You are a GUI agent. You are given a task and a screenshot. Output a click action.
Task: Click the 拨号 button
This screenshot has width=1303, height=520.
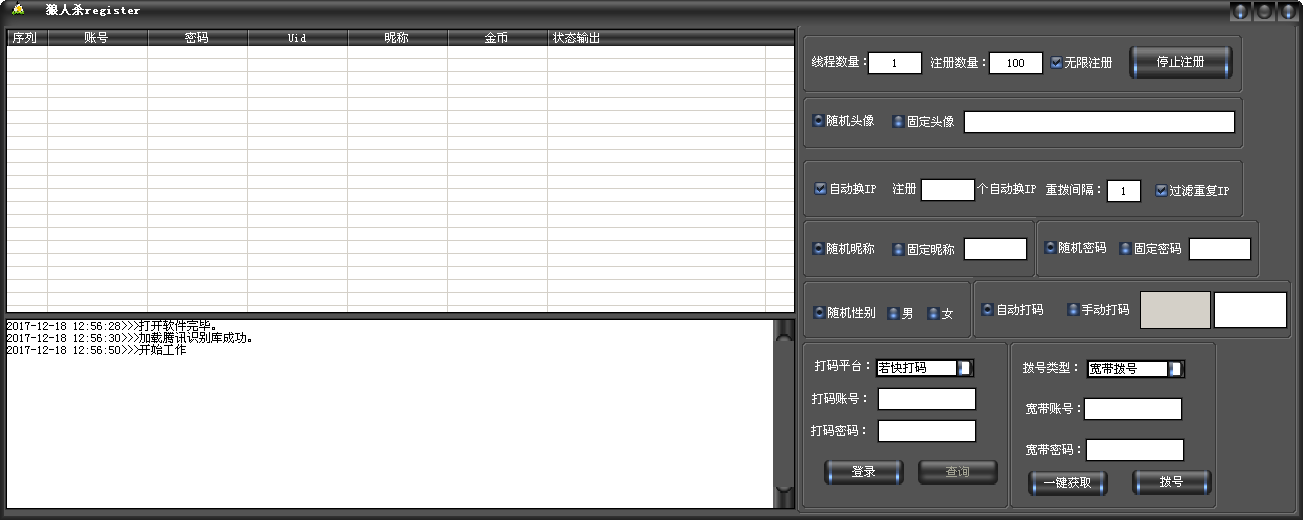(1172, 483)
